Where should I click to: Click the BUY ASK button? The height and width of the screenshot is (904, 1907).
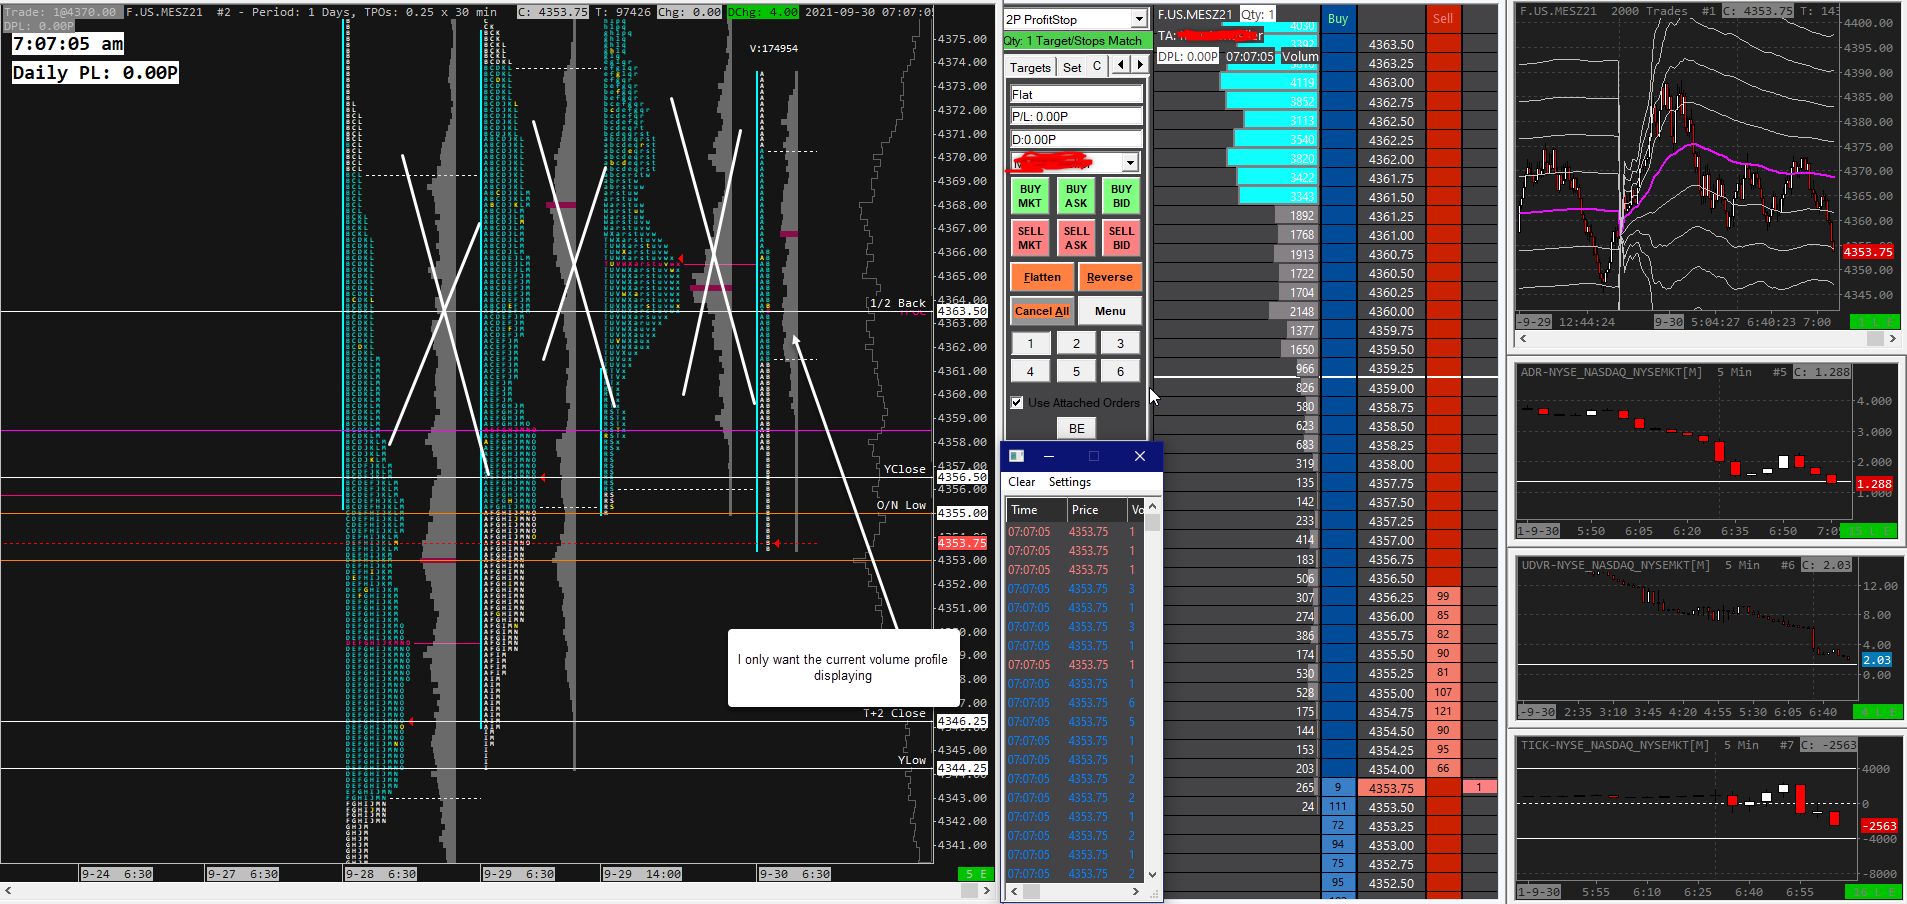click(1076, 196)
